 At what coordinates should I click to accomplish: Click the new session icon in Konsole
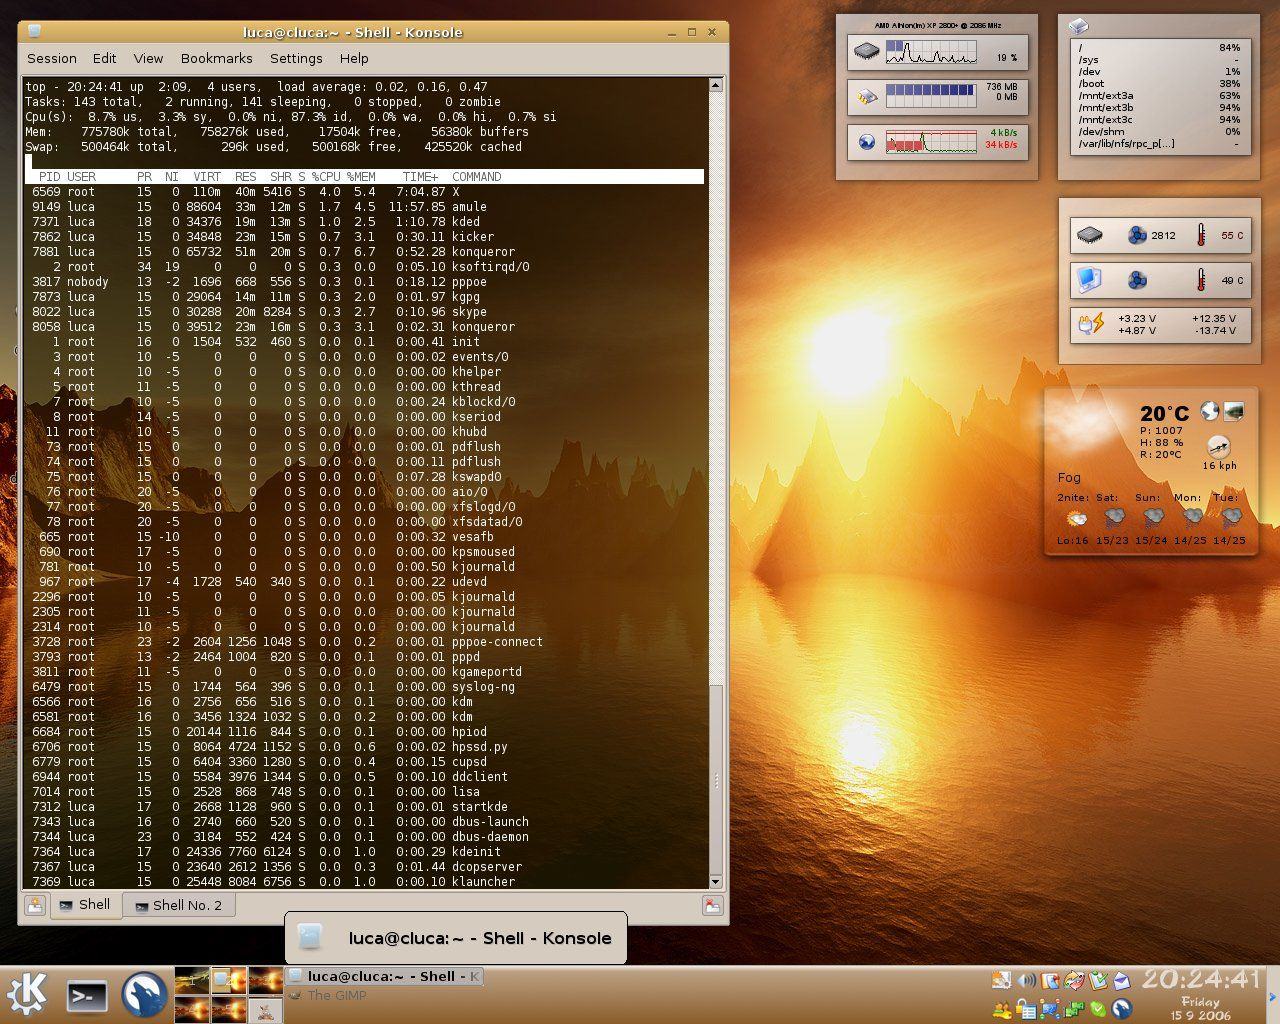pyautogui.click(x=35, y=905)
